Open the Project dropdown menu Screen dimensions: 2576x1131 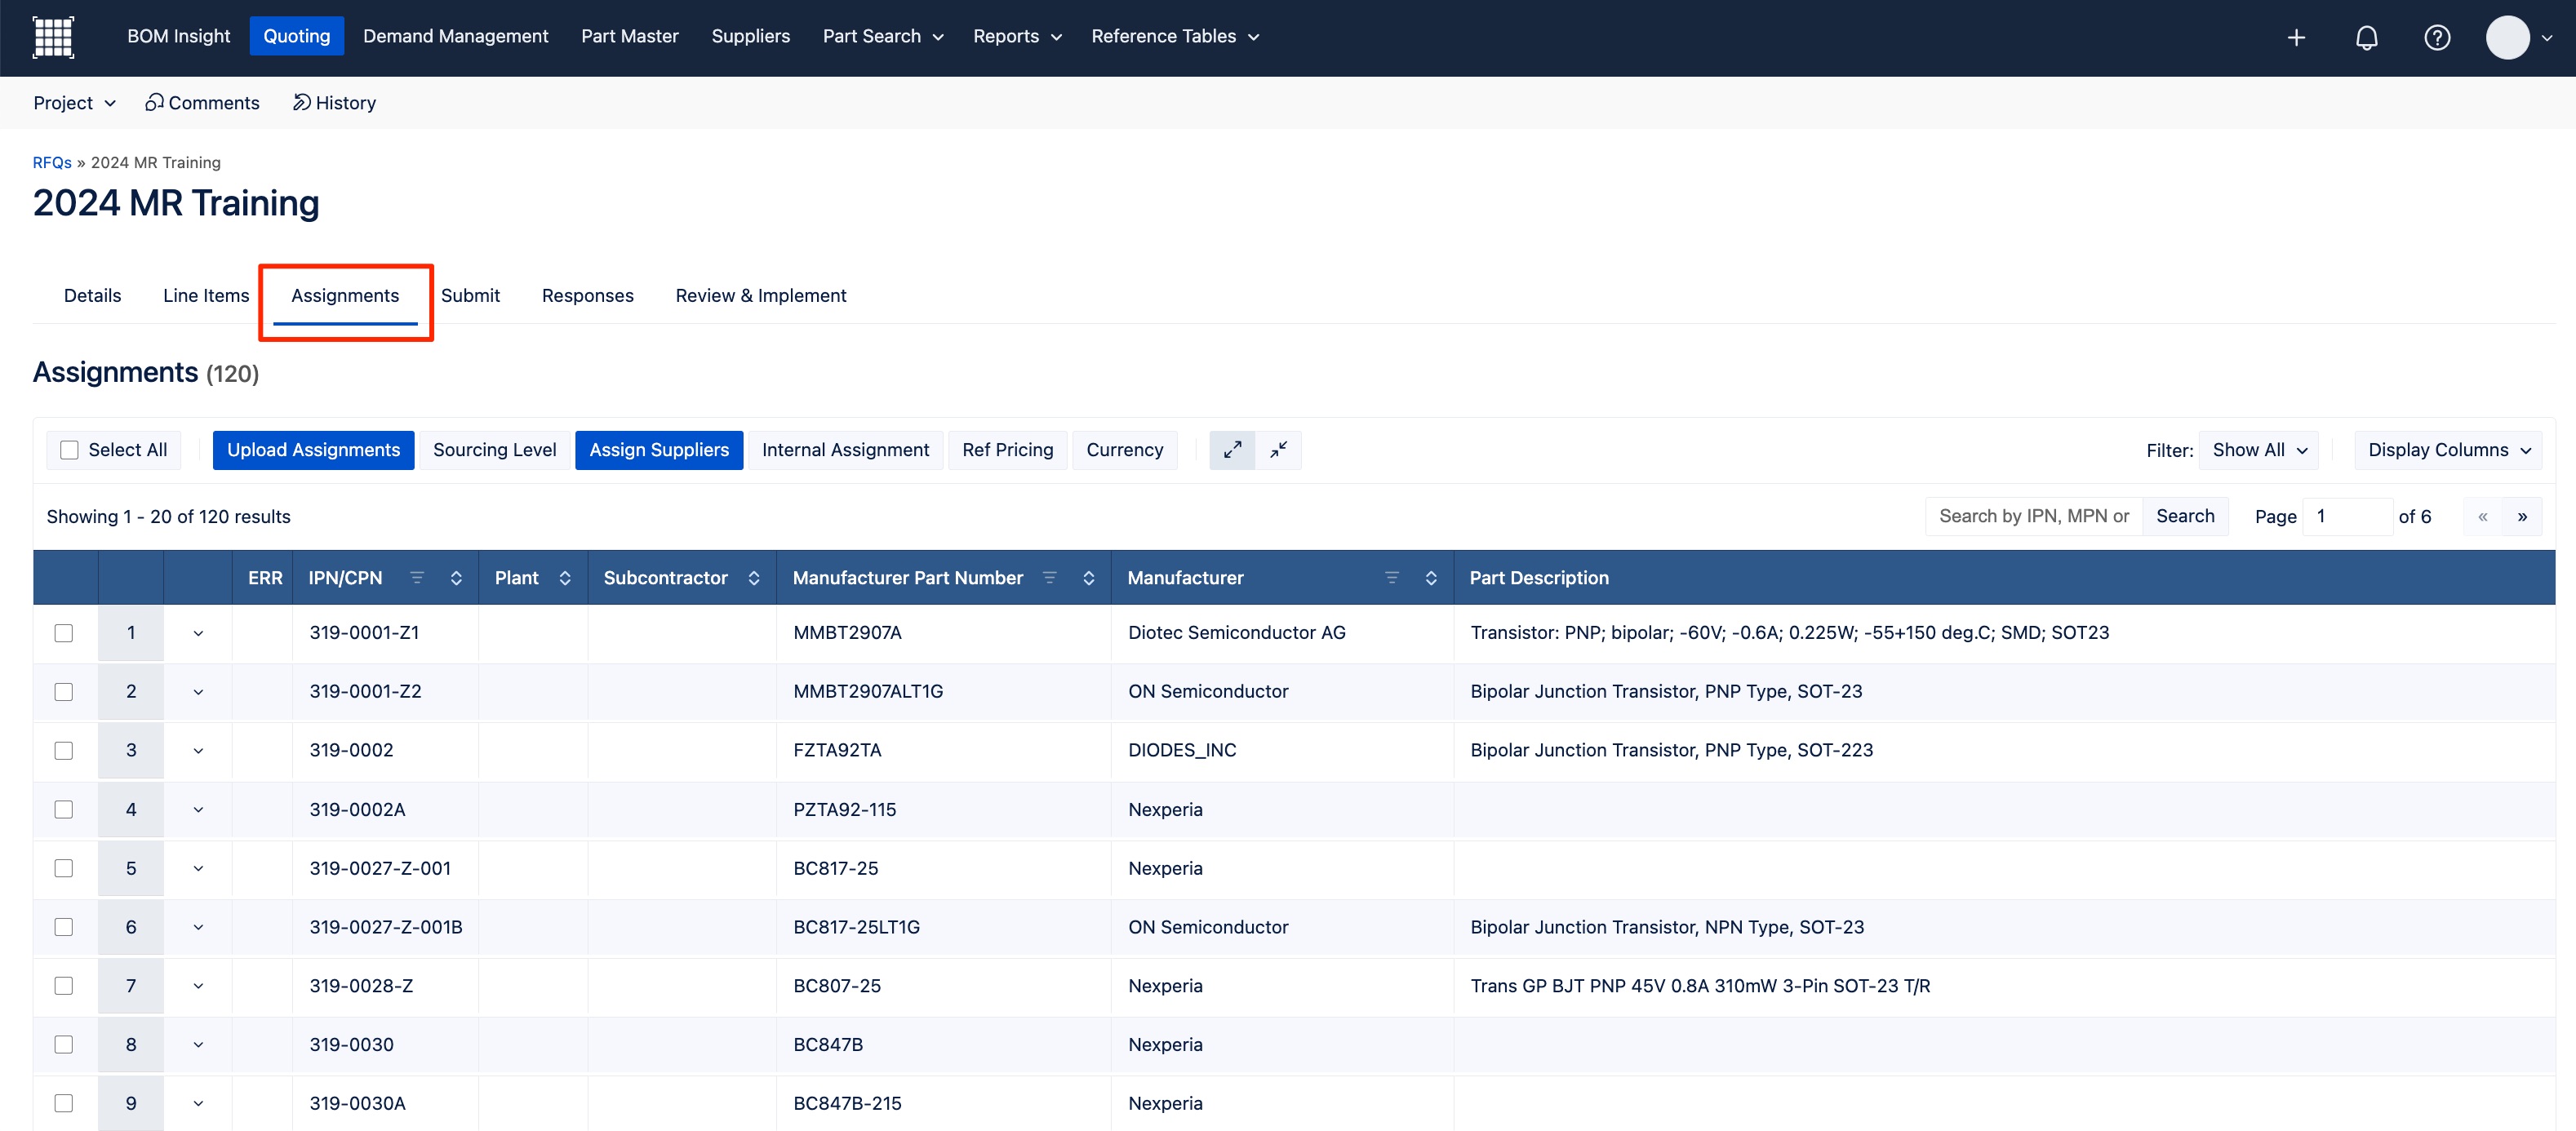tap(75, 103)
